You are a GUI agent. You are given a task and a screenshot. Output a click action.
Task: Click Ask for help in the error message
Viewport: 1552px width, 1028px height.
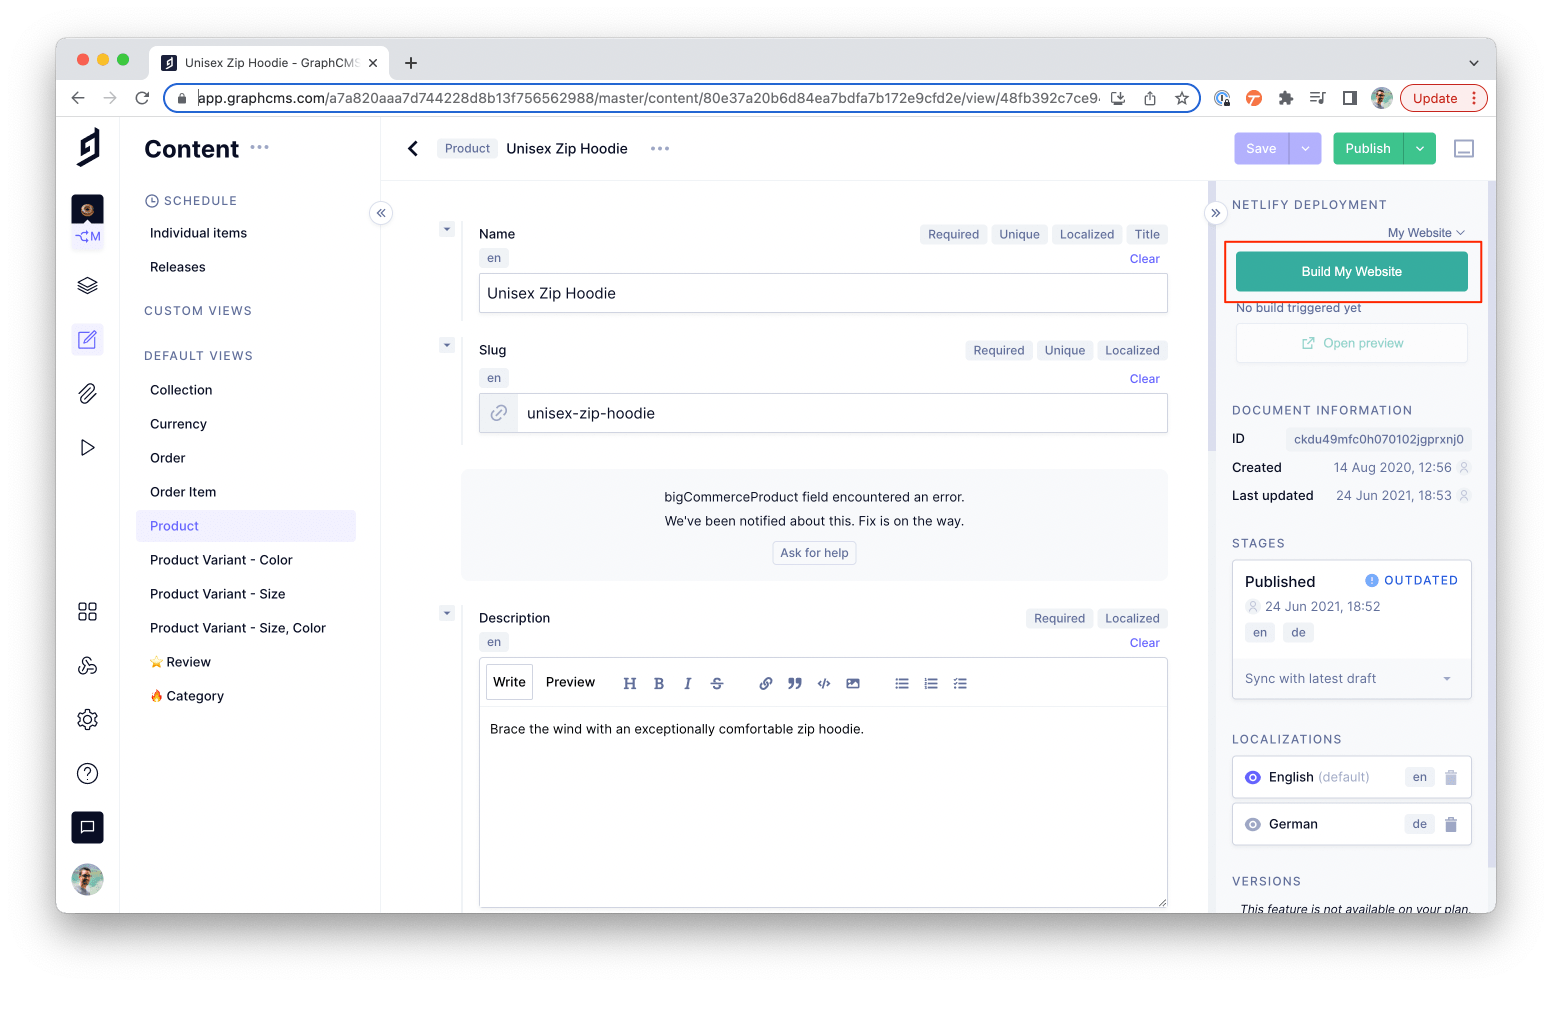pos(813,552)
